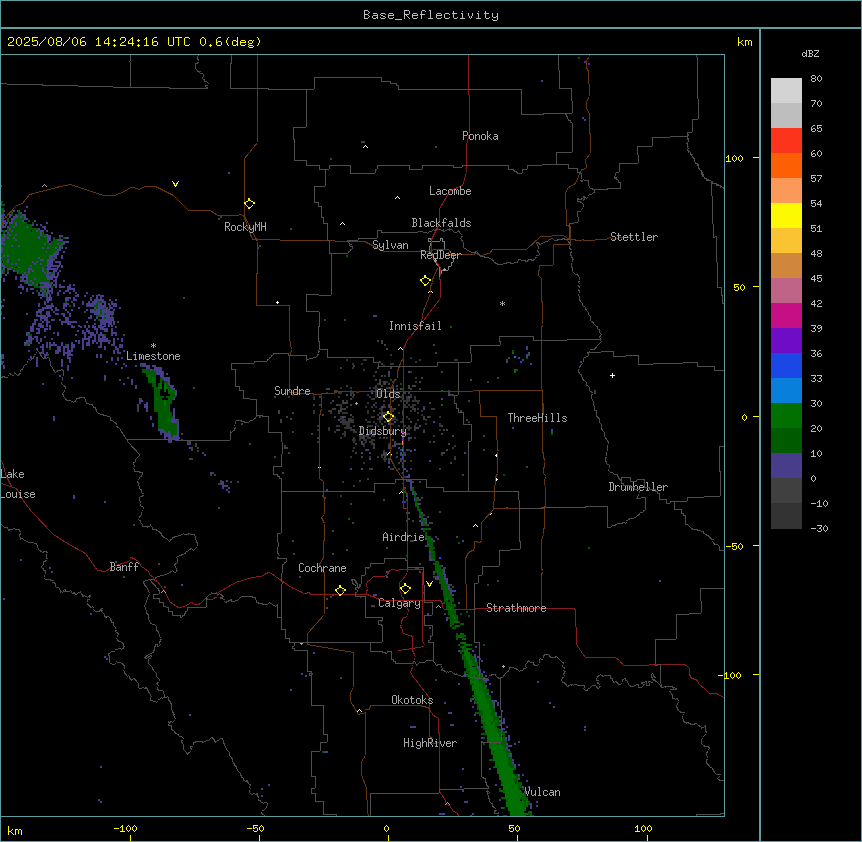Click the Ponoka city label

pos(480,136)
